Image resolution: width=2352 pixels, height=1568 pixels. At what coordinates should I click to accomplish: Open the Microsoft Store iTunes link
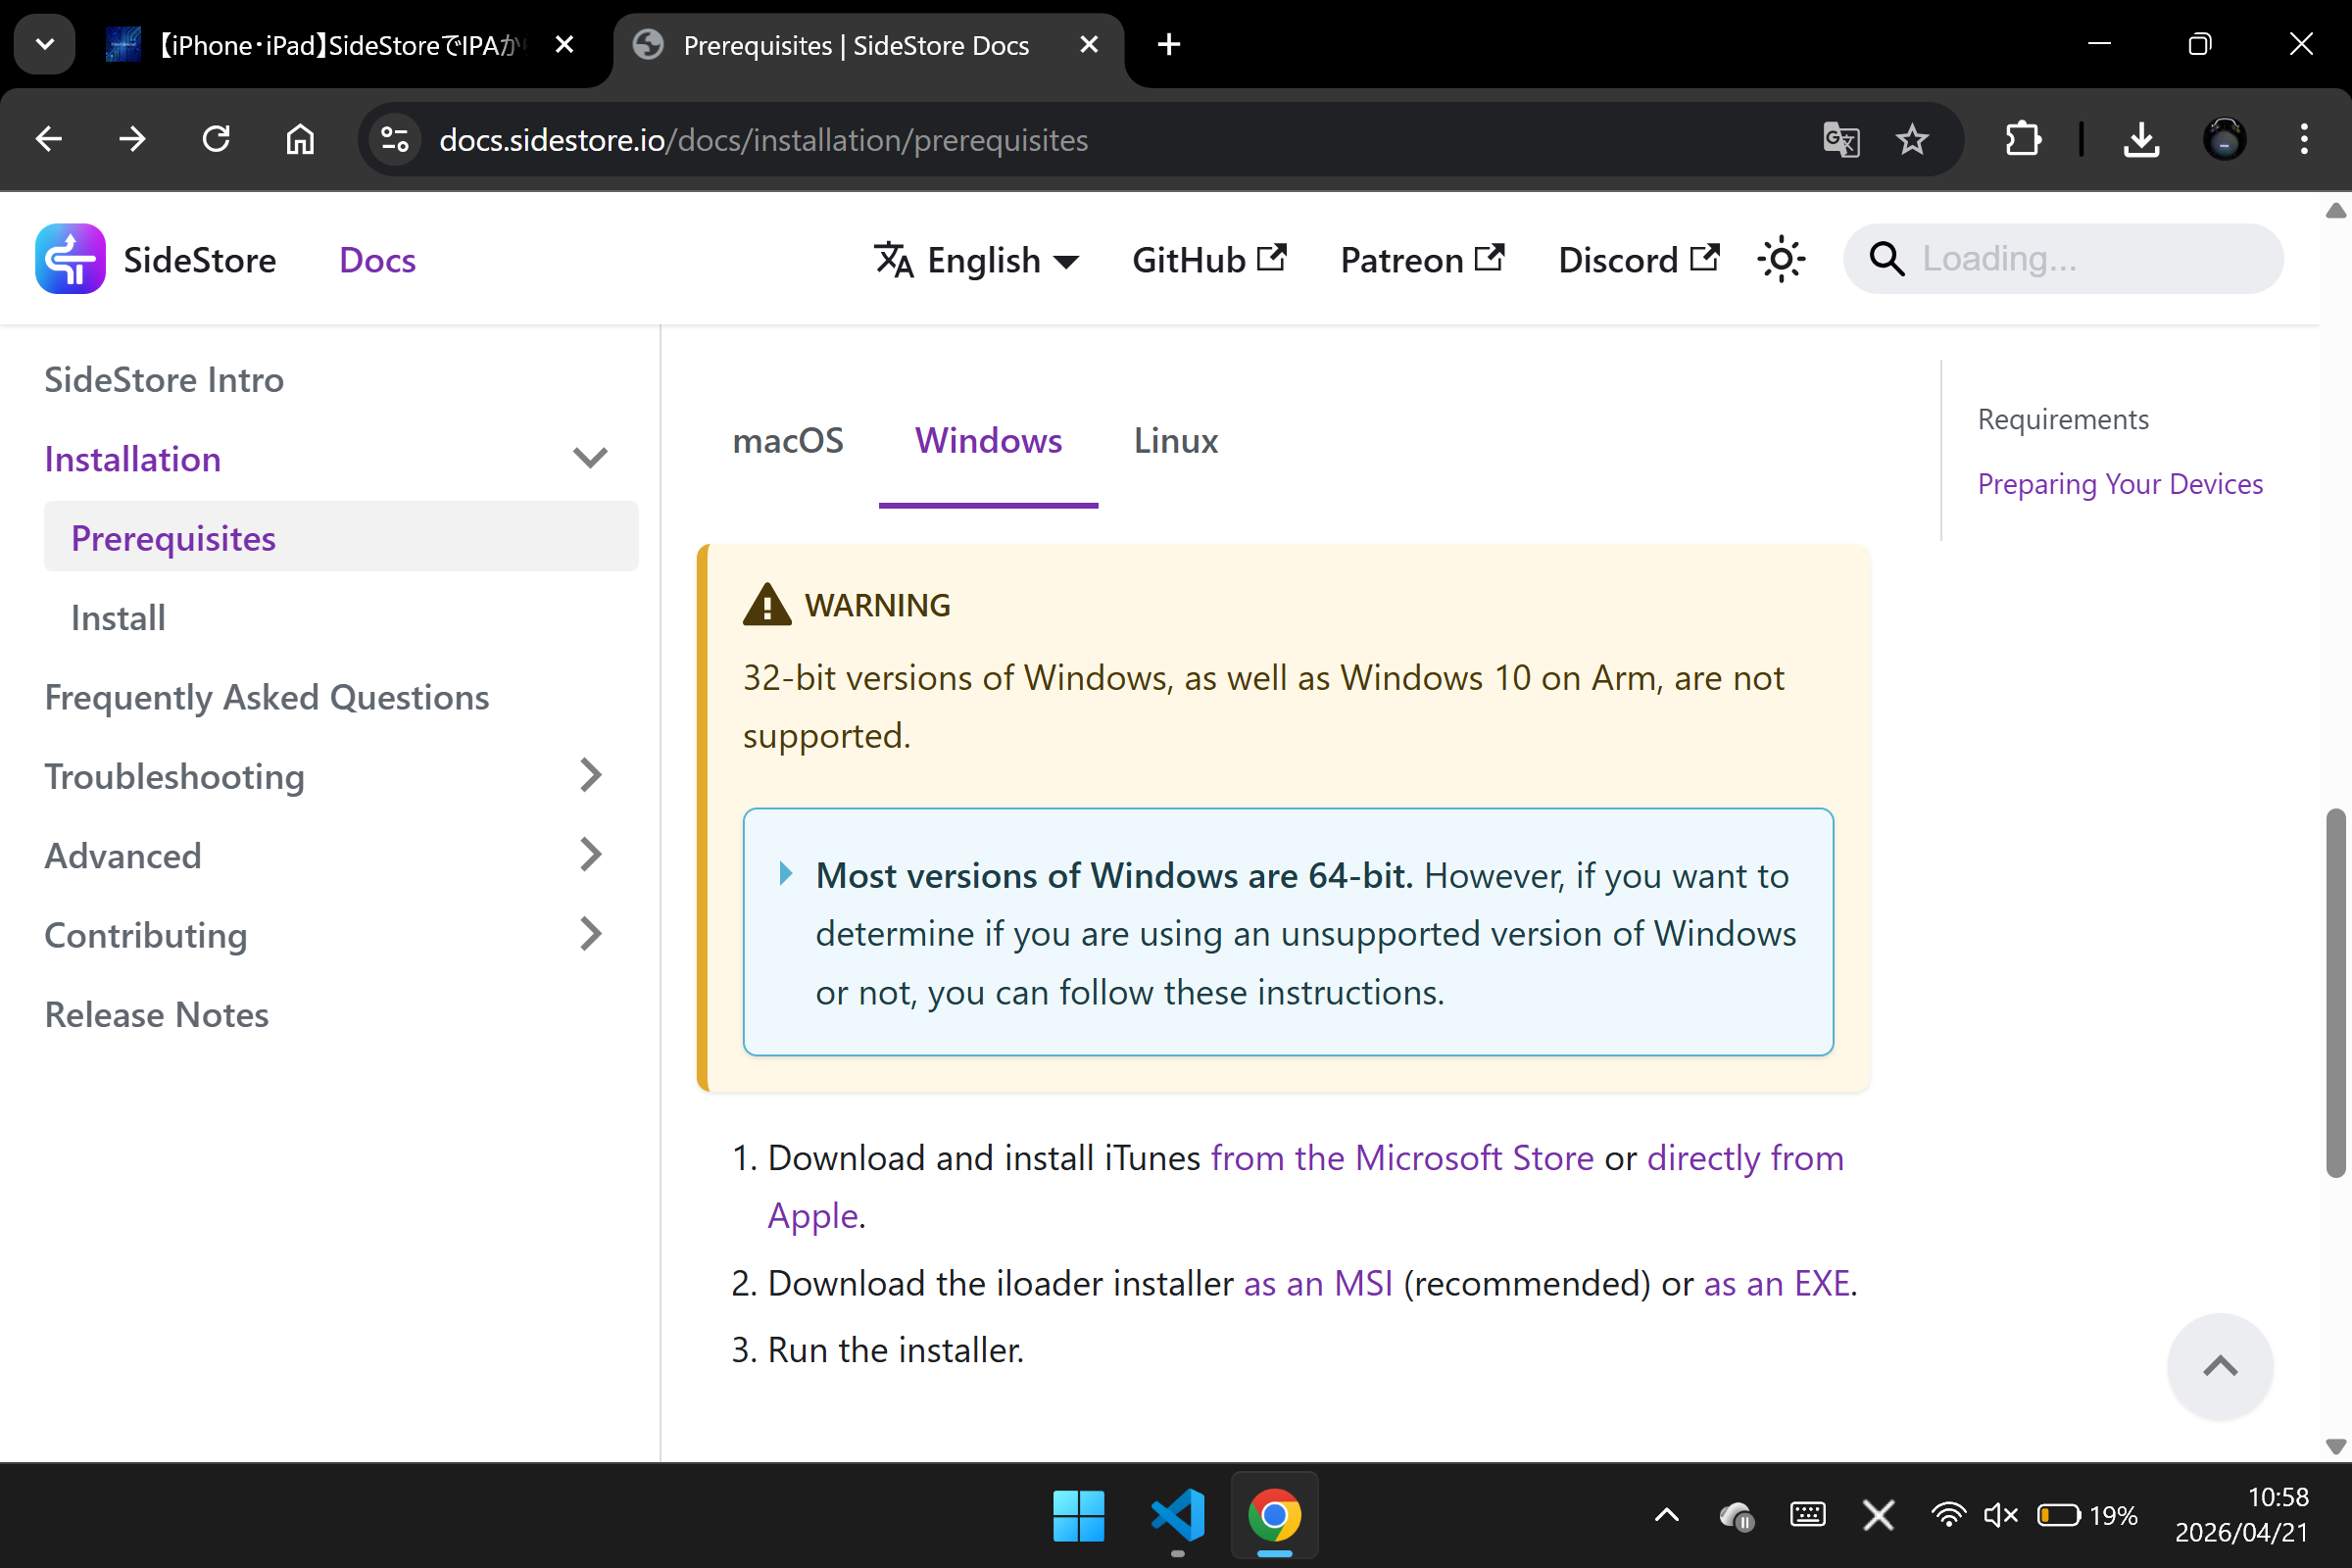coord(1402,1158)
